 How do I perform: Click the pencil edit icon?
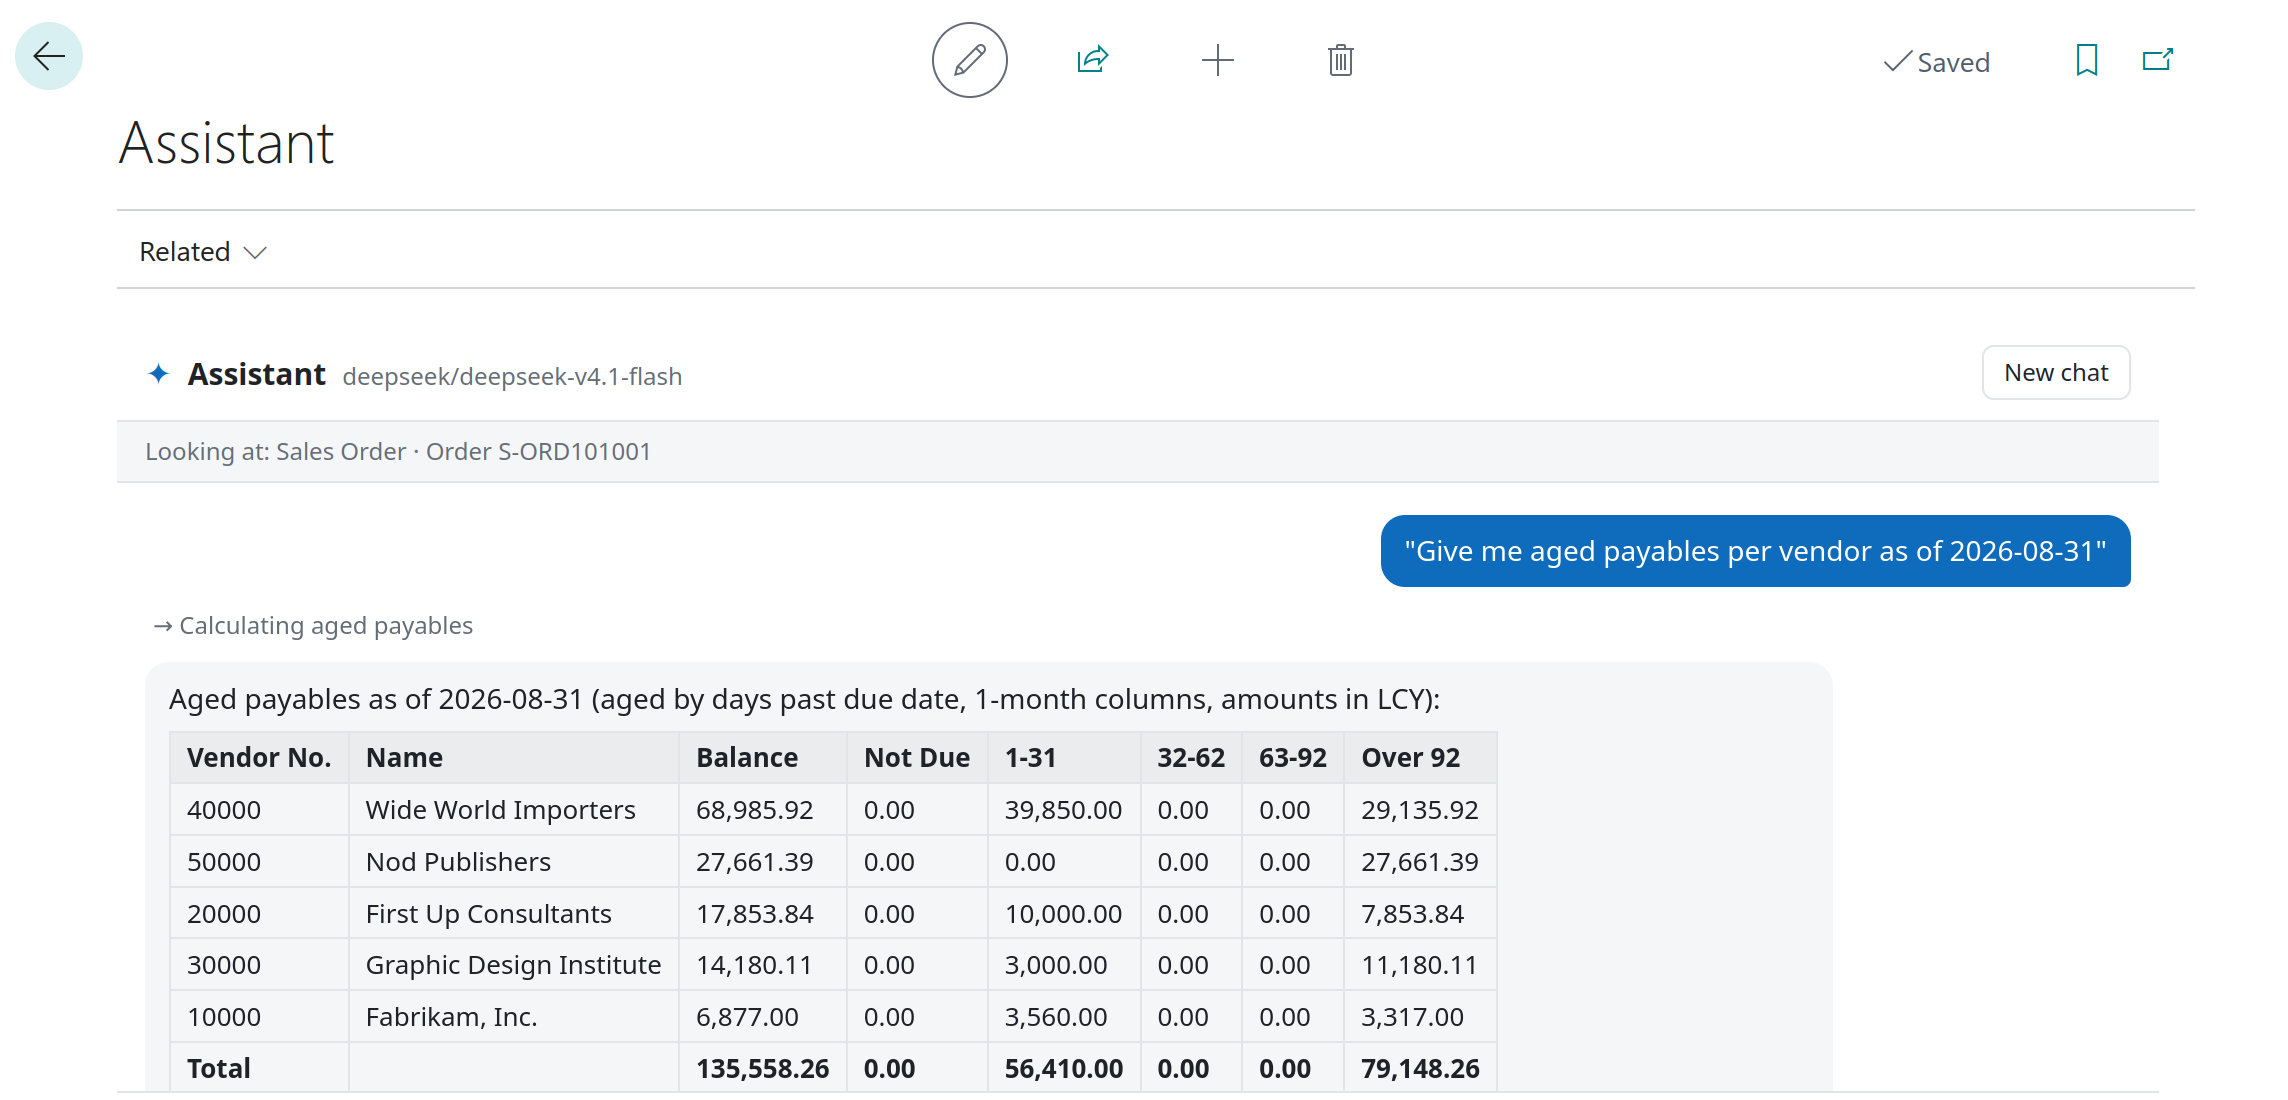click(x=969, y=60)
